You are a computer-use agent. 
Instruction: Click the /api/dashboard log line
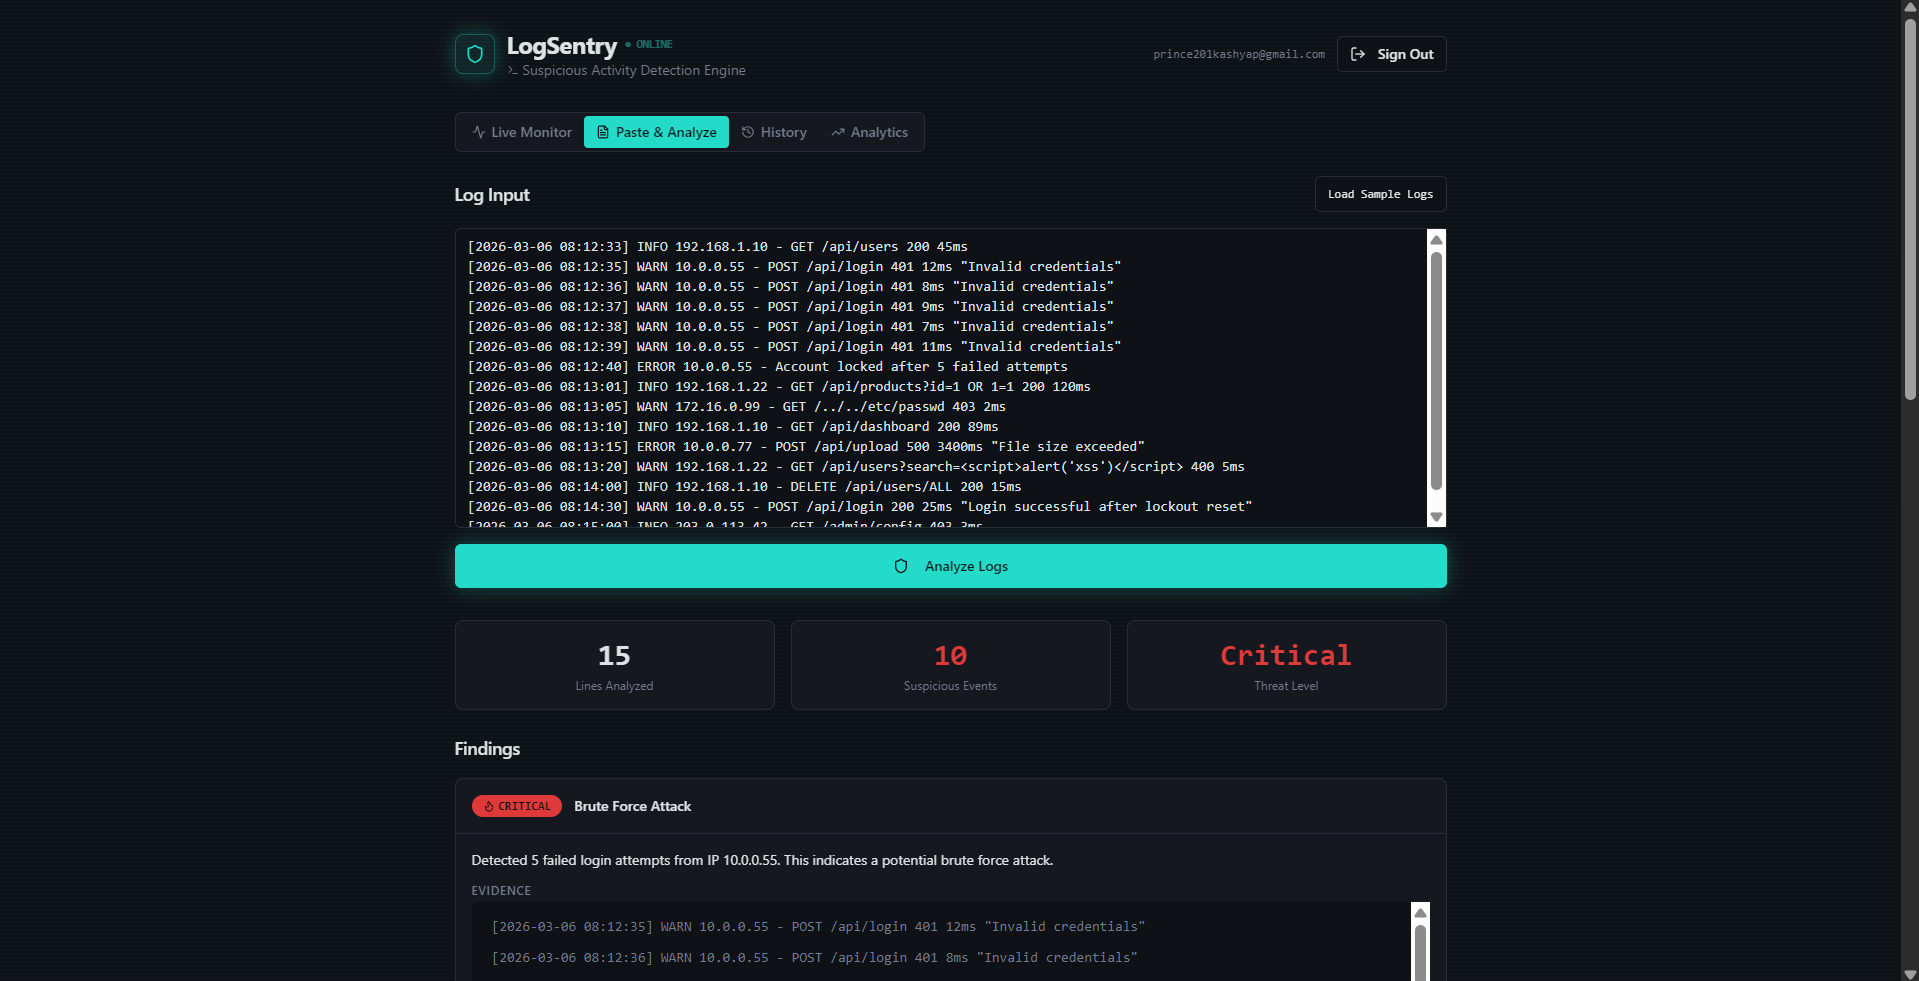point(733,426)
